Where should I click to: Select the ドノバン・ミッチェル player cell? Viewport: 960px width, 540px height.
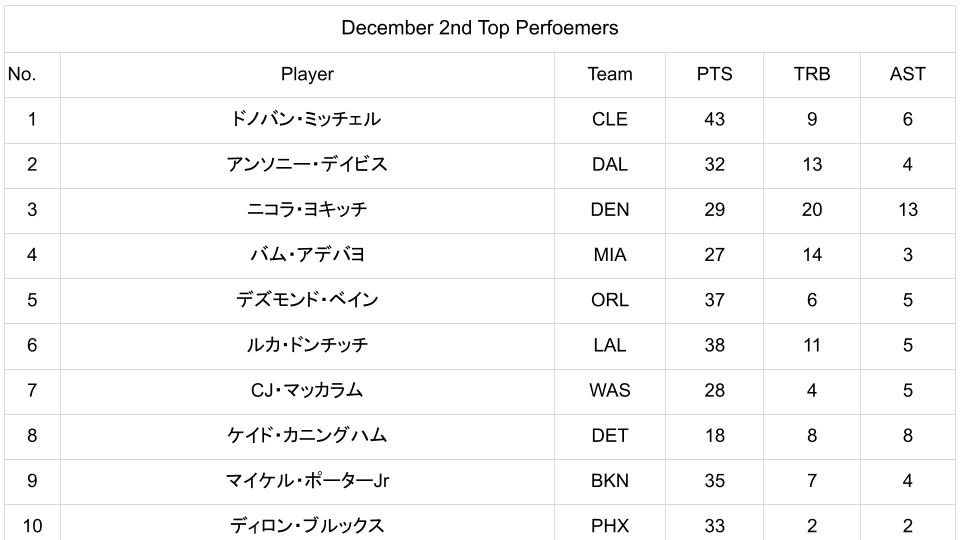click(x=307, y=119)
